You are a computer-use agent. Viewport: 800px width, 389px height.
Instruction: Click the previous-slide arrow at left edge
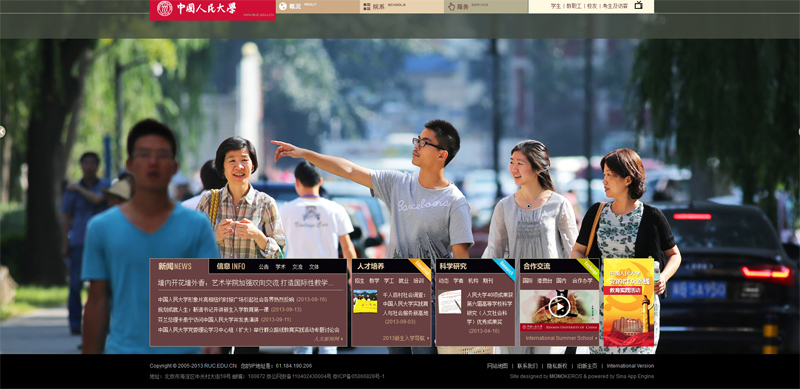tap(2, 132)
